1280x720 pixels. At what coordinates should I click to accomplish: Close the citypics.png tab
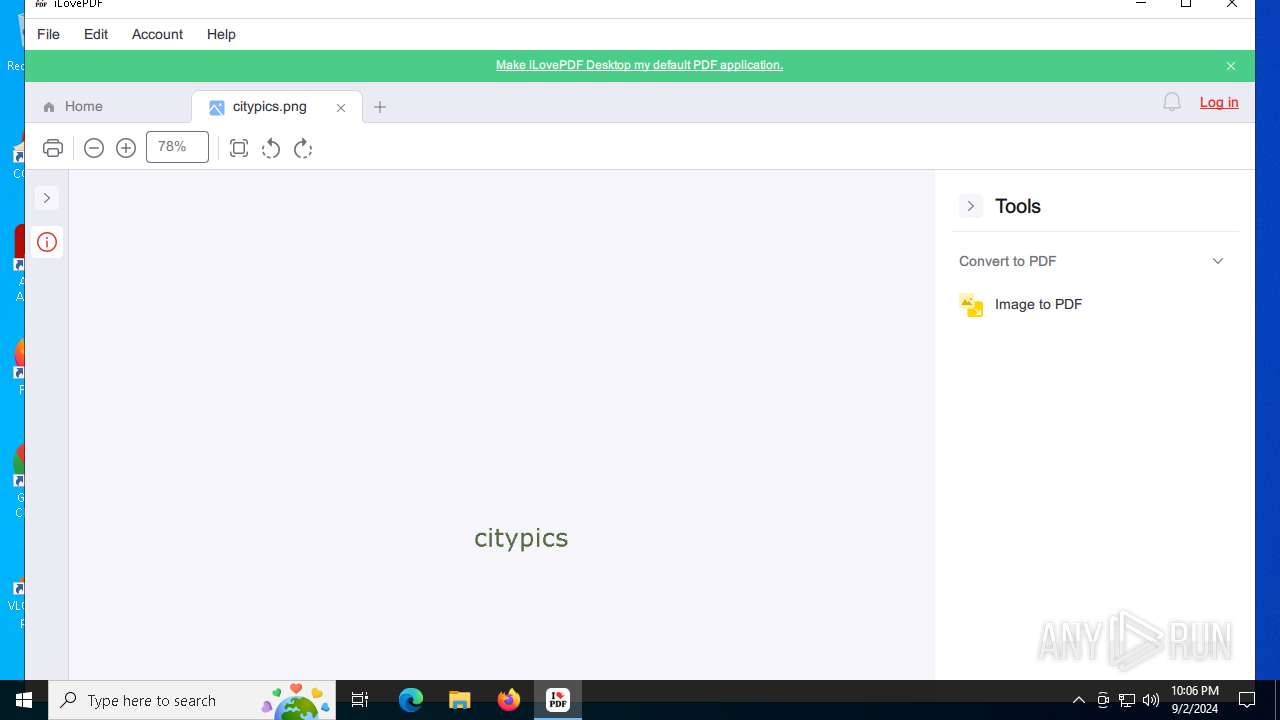(341, 107)
